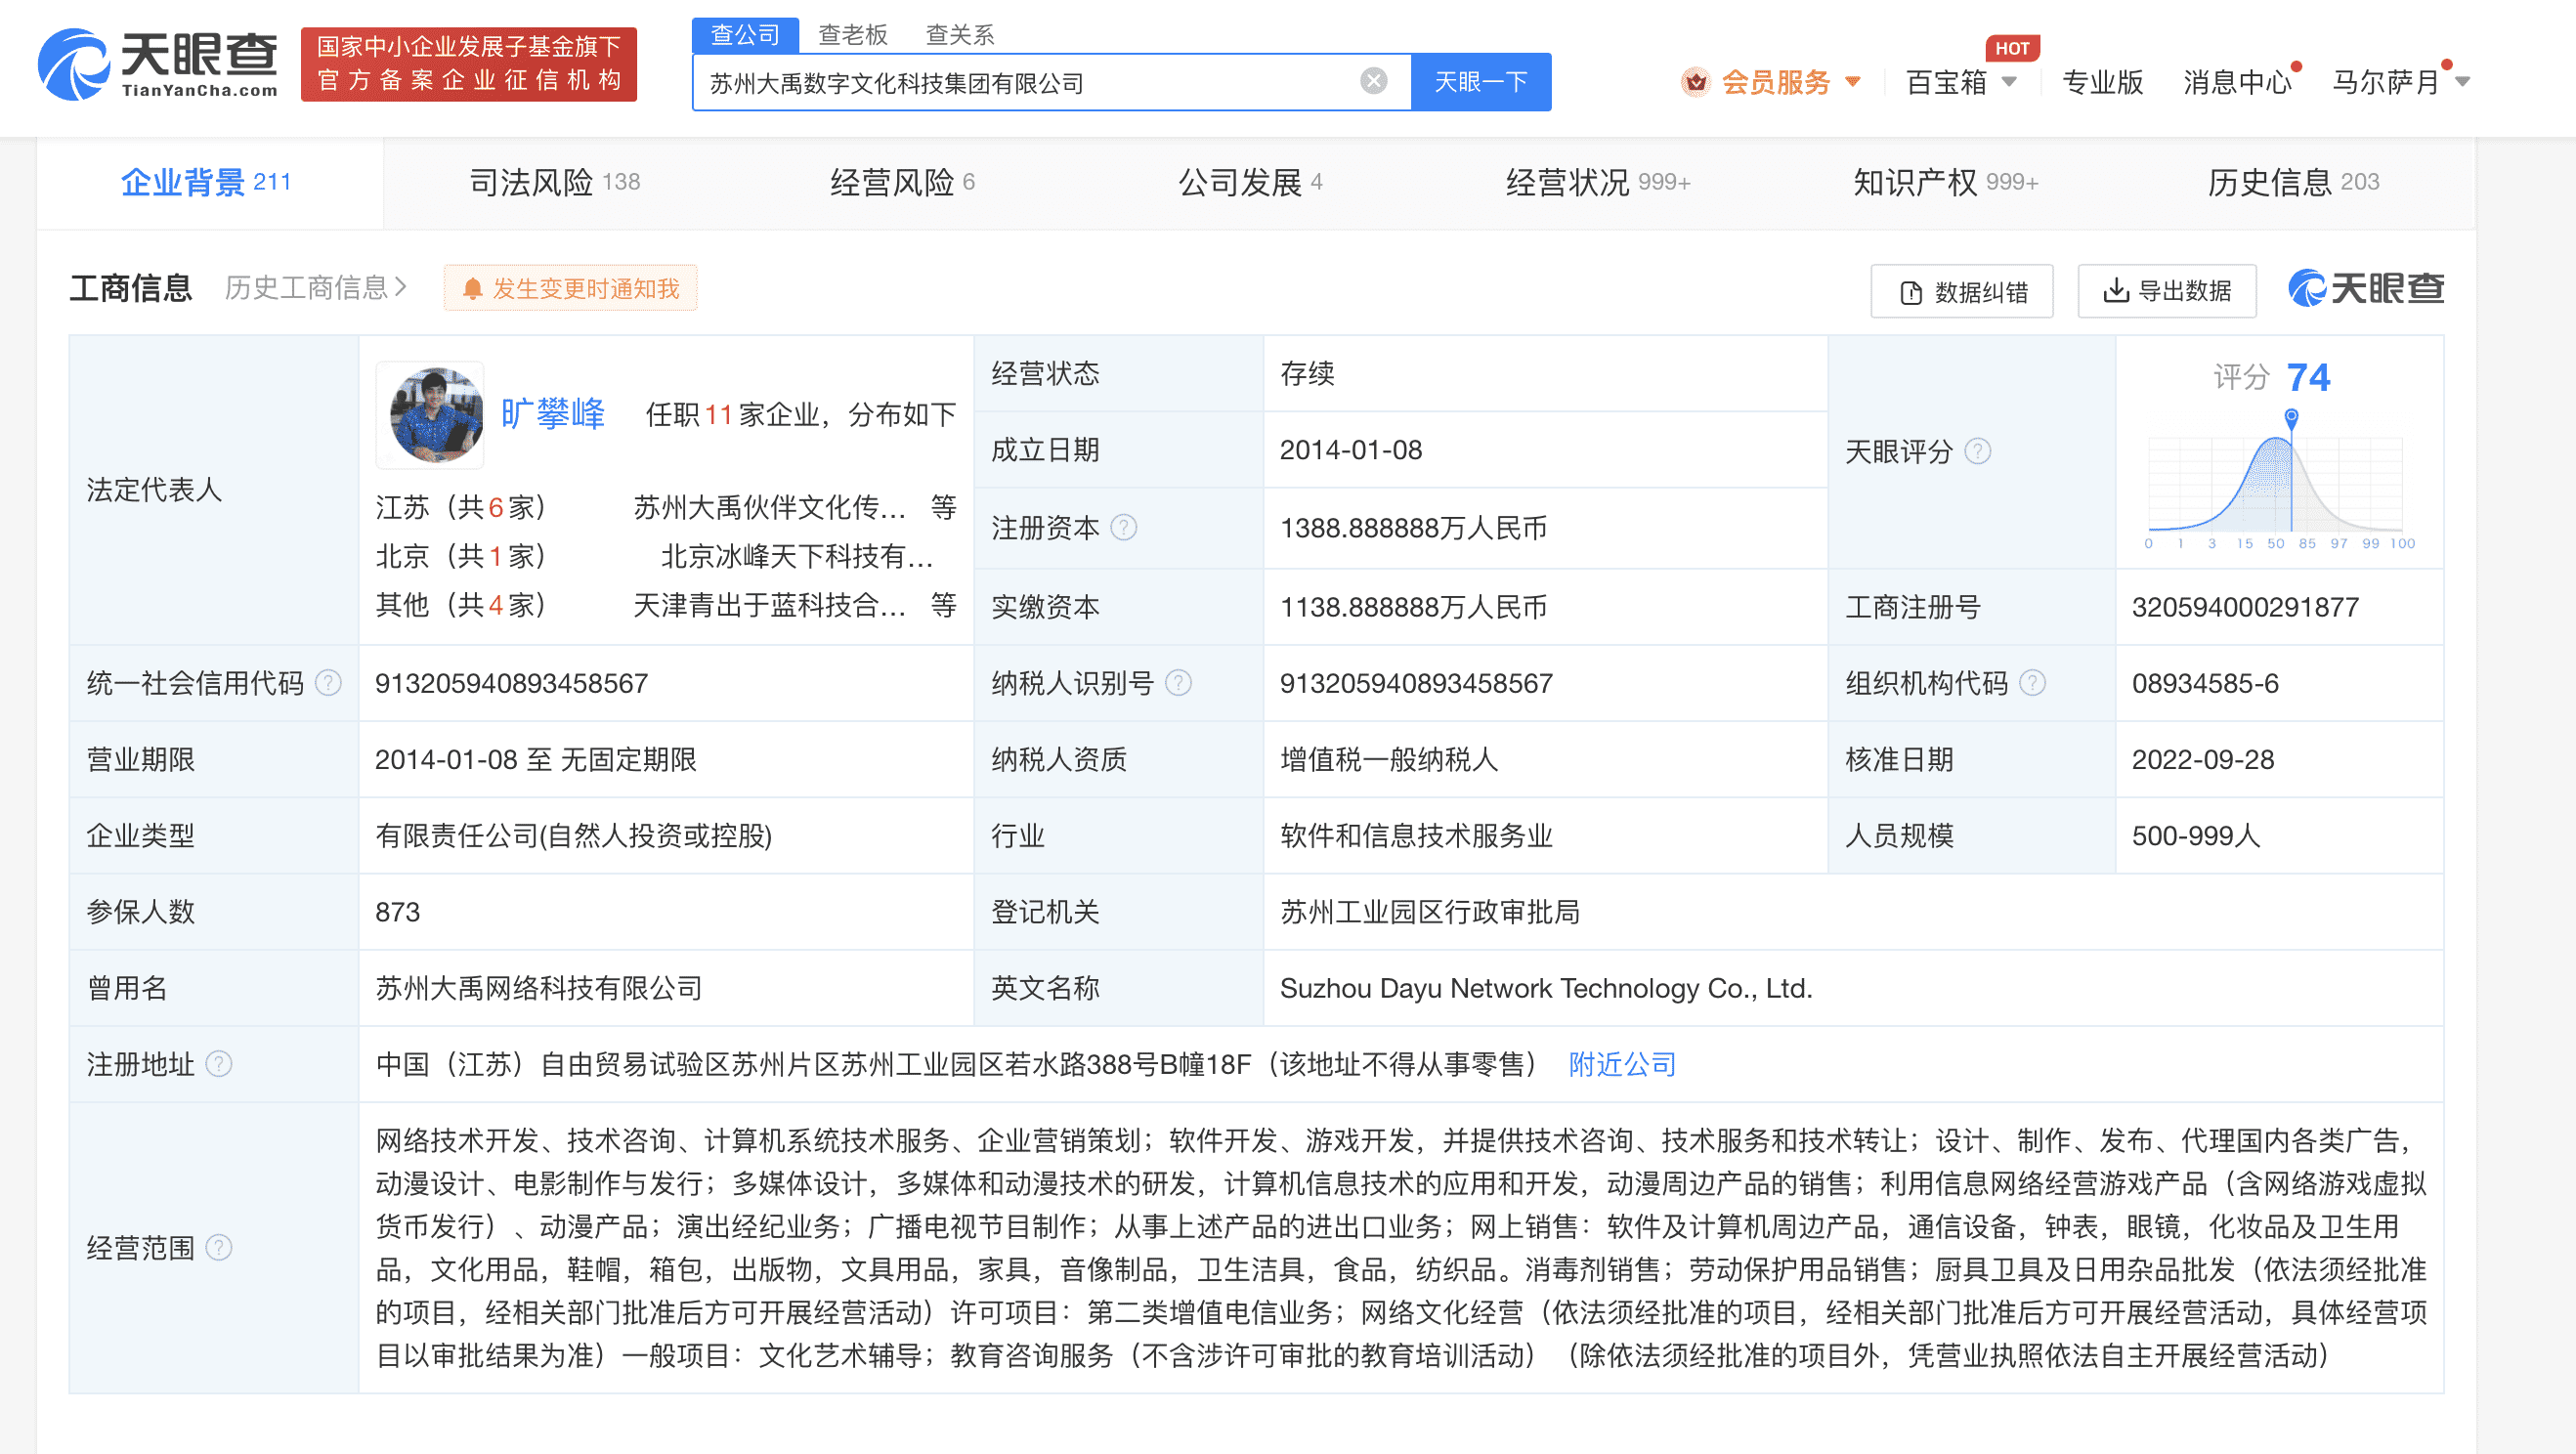This screenshot has height=1454, width=2576.
Task: Select the English name Suzhou Dayu Network Technology
Action: pos(1546,988)
